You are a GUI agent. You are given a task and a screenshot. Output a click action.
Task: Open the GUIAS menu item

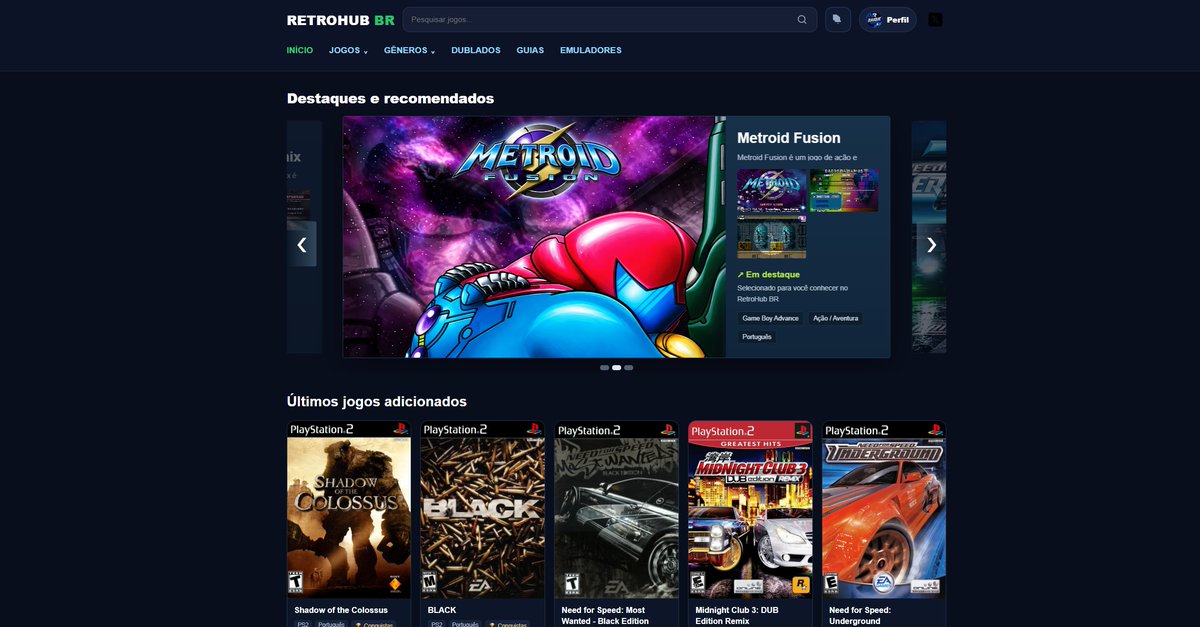click(x=530, y=50)
